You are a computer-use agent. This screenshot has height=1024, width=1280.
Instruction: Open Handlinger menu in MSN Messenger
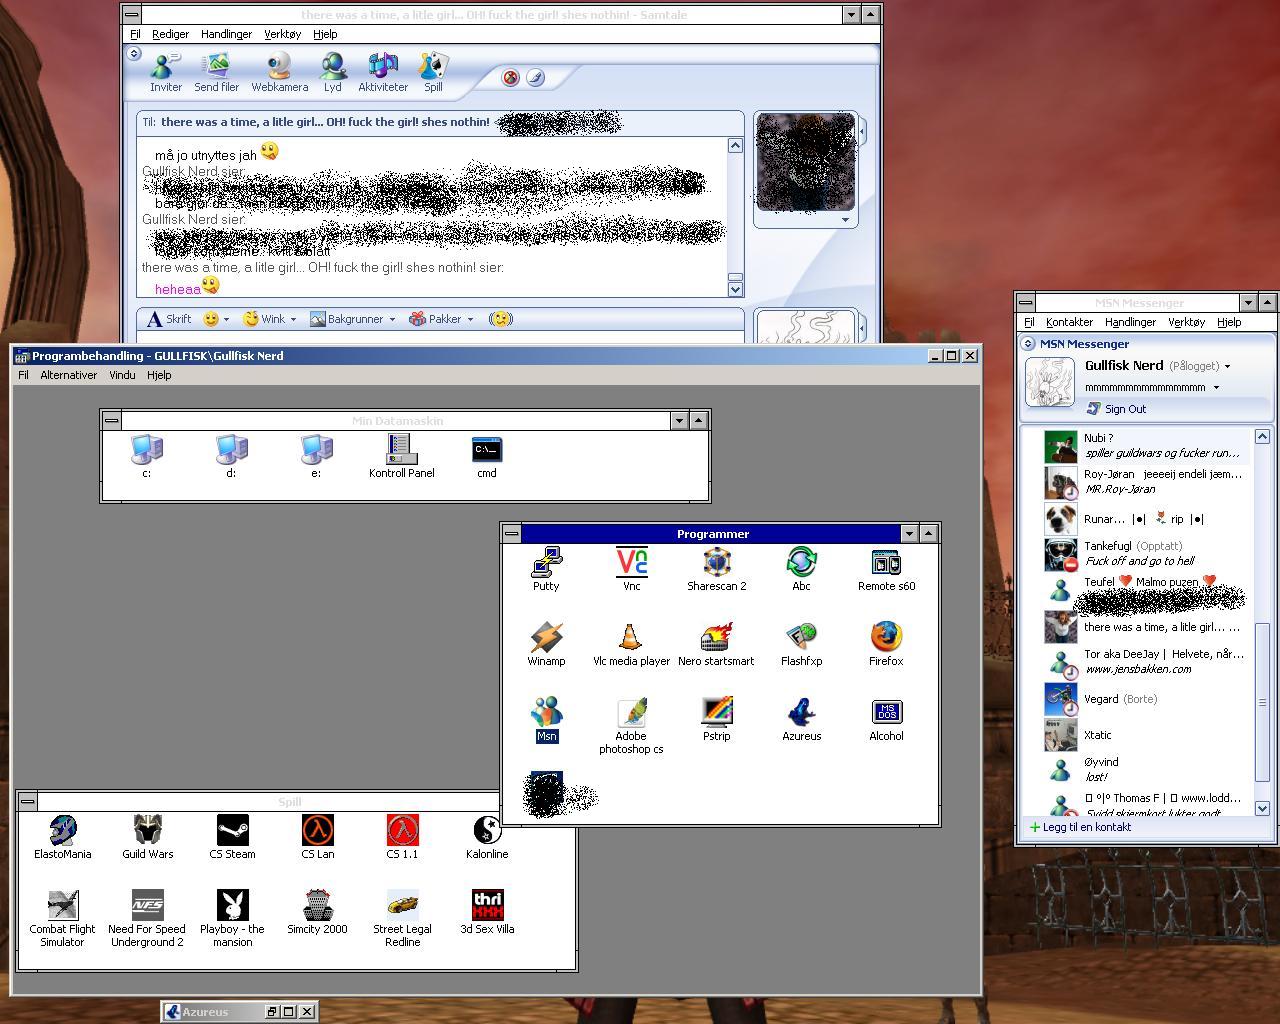pos(1130,322)
